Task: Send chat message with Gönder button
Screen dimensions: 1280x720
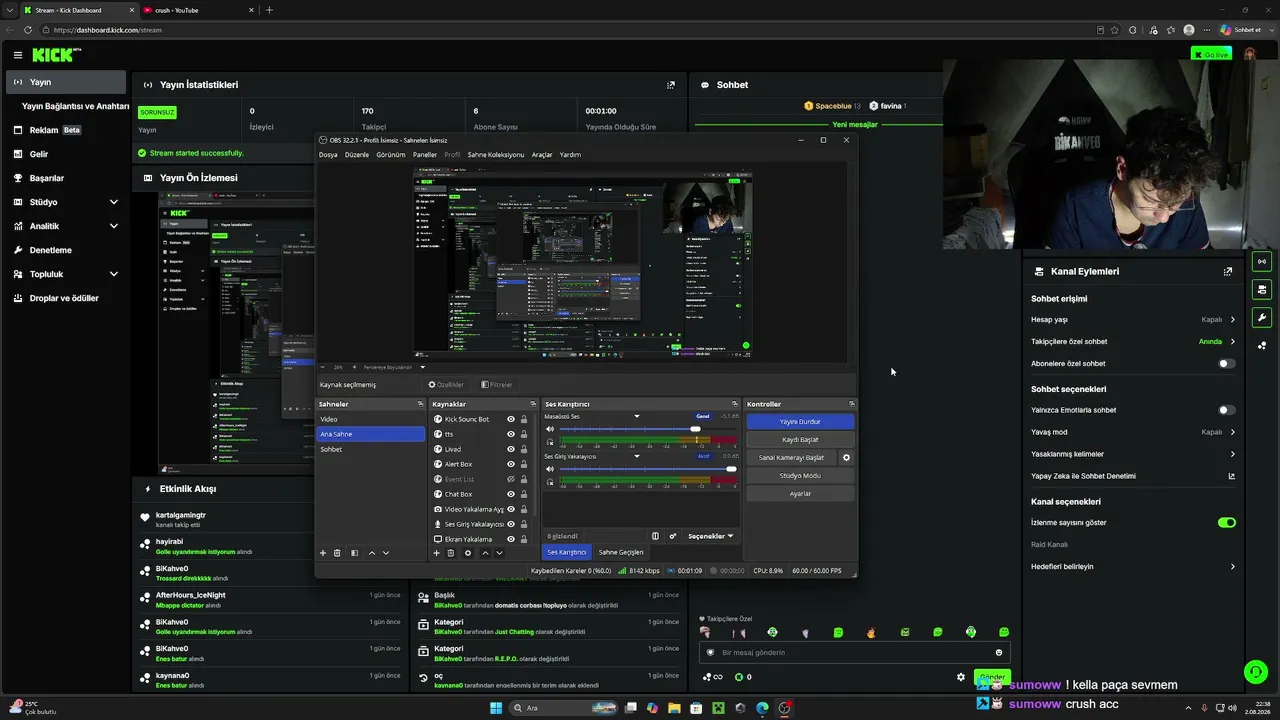Action: pos(992,677)
